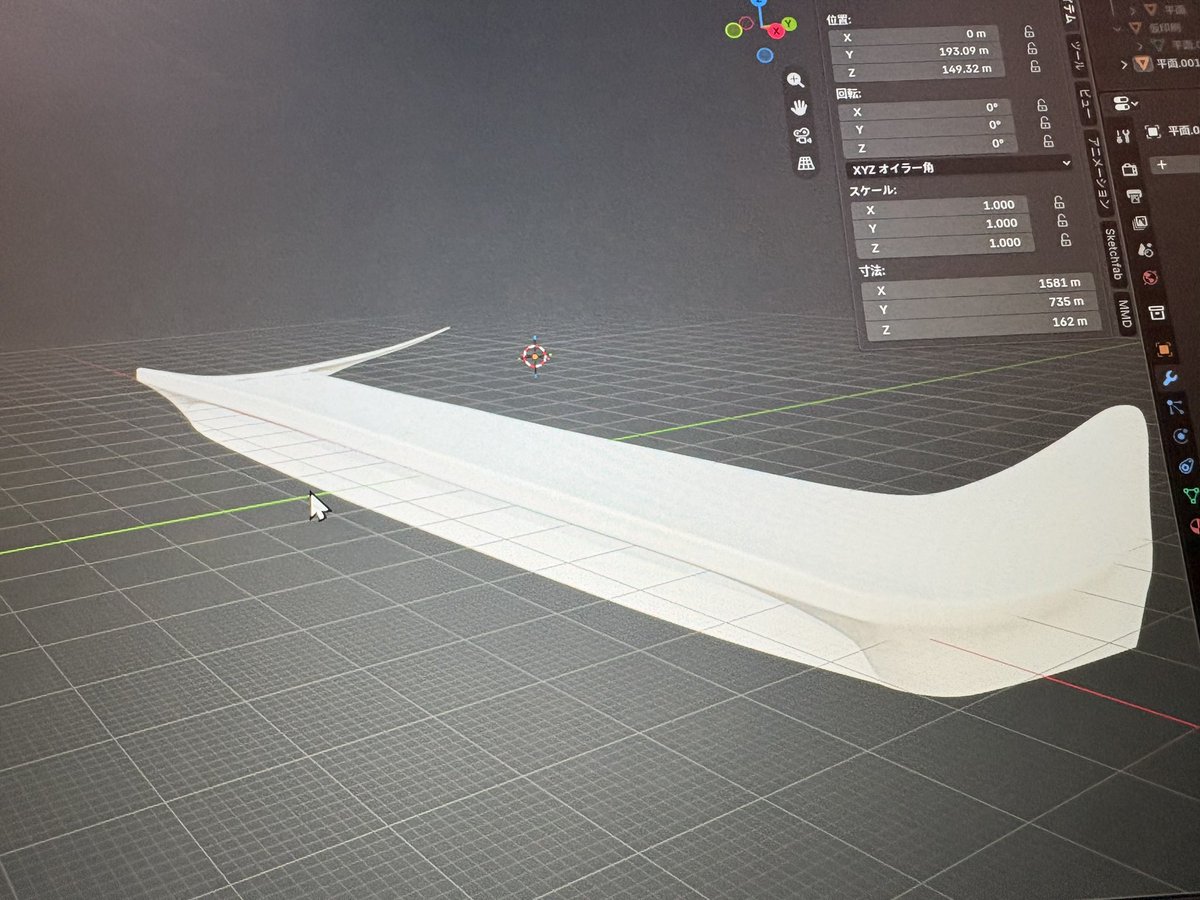Open the Object Constraints properties icon
This screenshot has height=900, width=1200.
pyautogui.click(x=1187, y=466)
